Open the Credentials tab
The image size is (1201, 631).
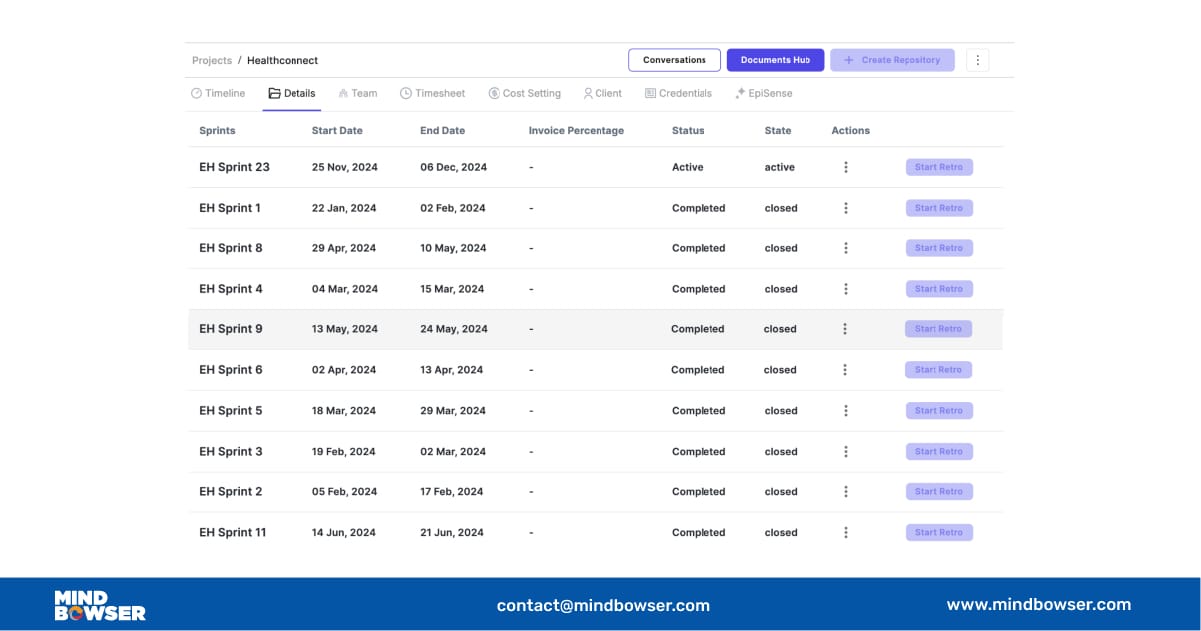678,93
